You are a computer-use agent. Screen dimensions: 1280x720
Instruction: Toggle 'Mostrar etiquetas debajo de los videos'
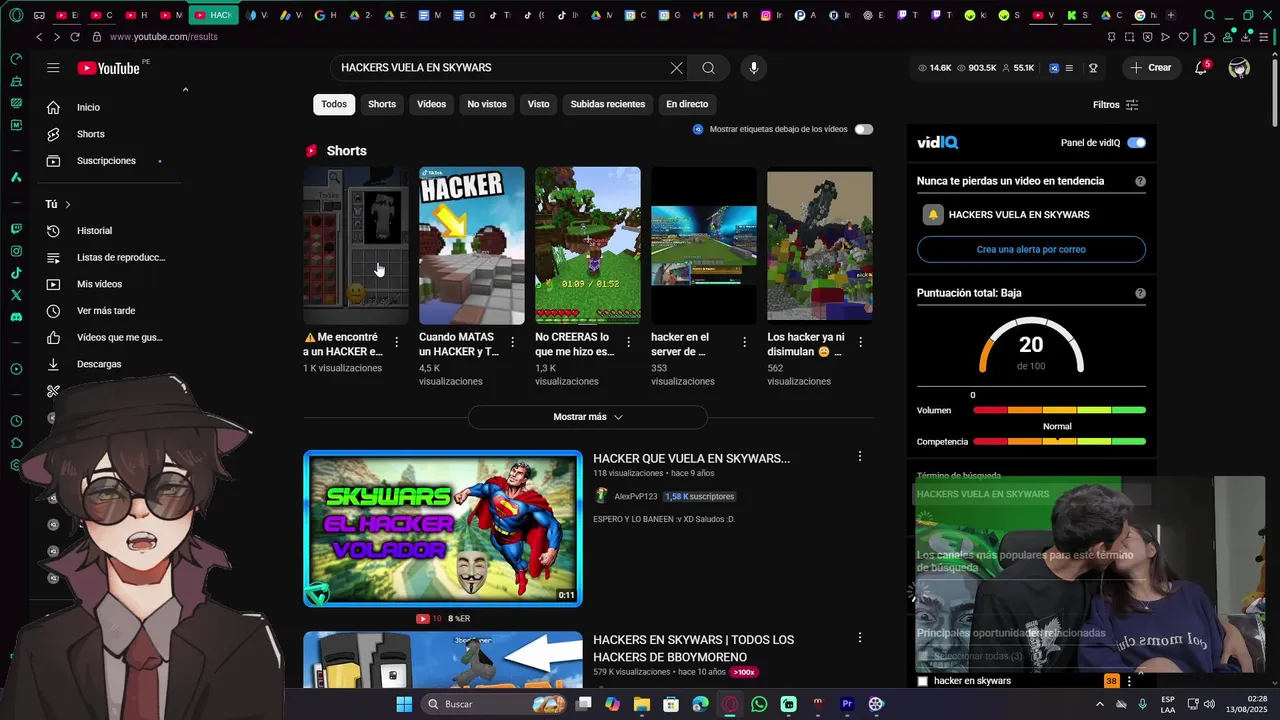point(864,129)
